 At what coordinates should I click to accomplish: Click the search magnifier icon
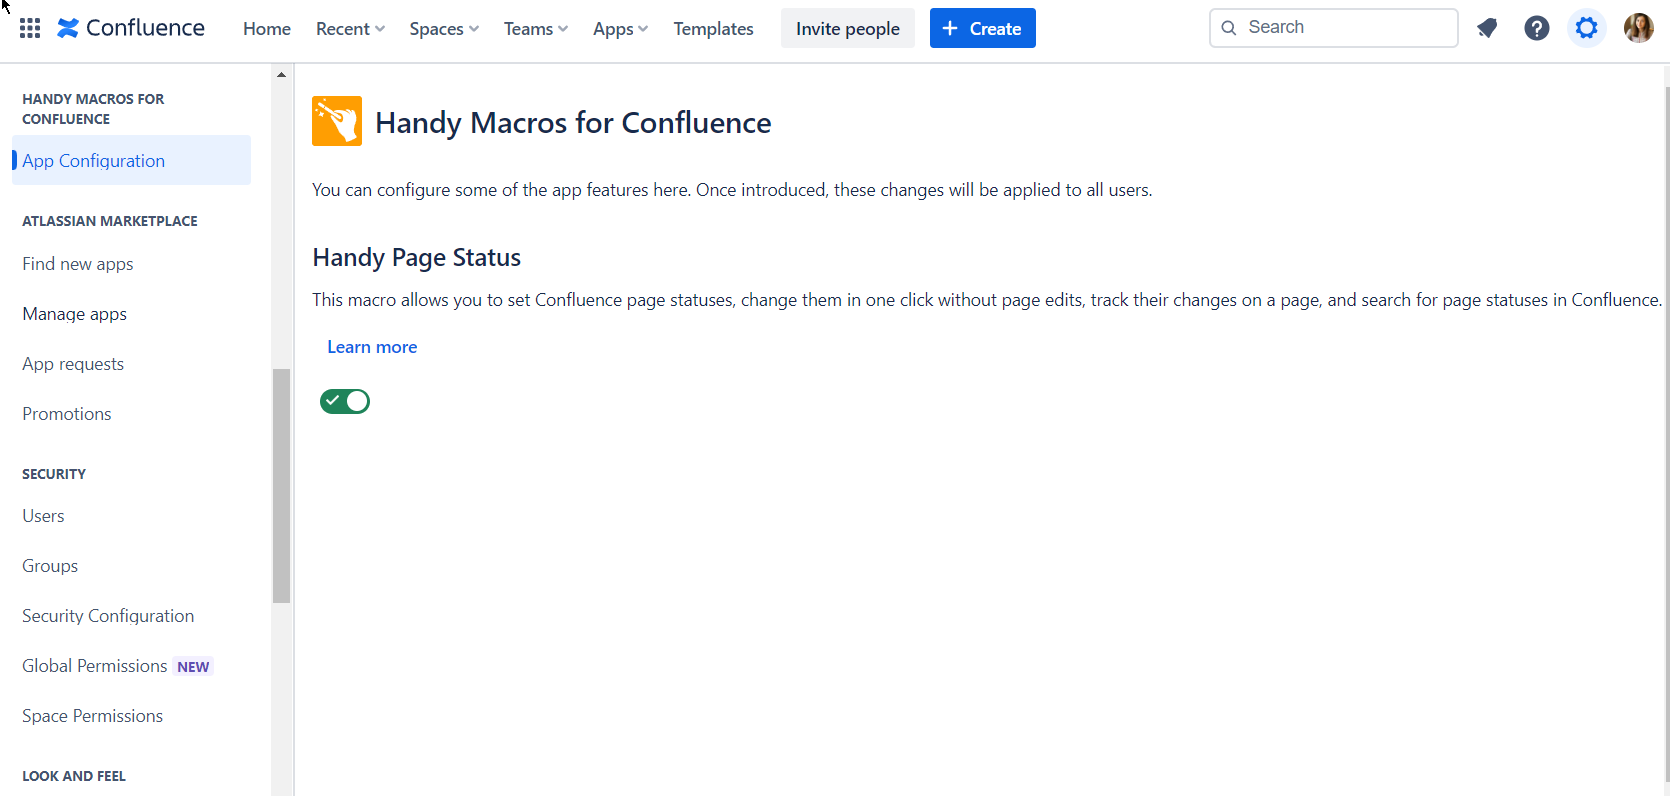(1229, 28)
